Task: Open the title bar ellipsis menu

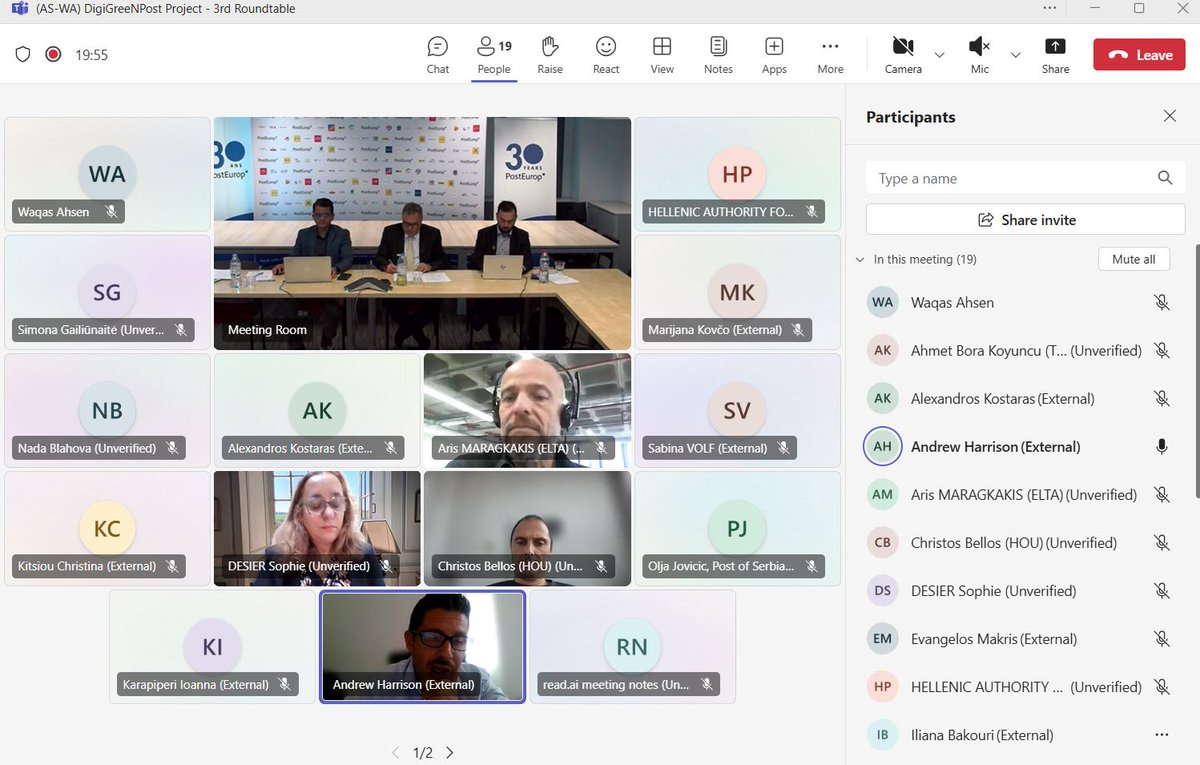Action: (x=1049, y=8)
